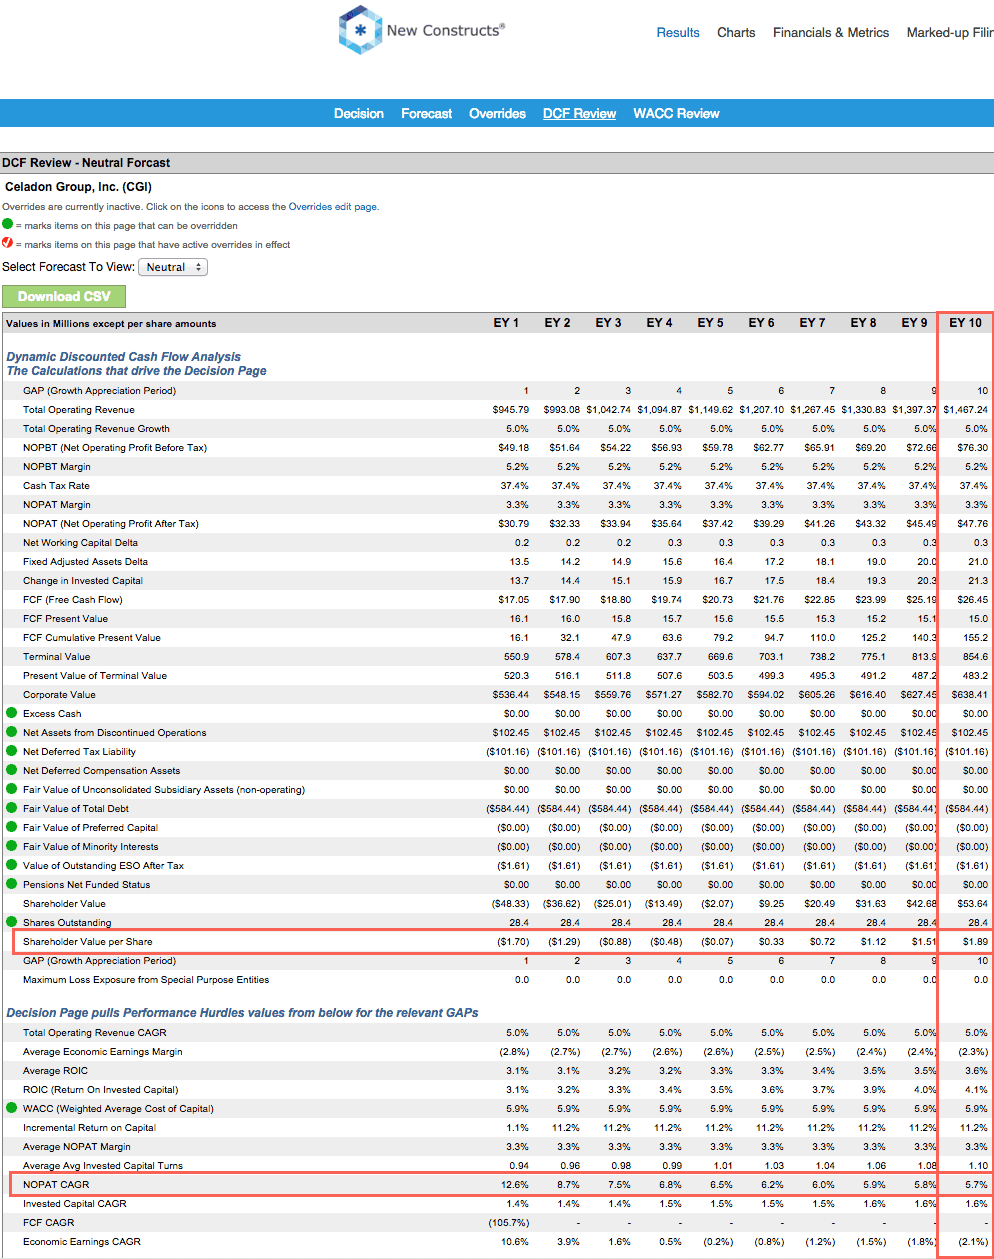
Task: Click the New Constructs brand name
Action: 446,31
